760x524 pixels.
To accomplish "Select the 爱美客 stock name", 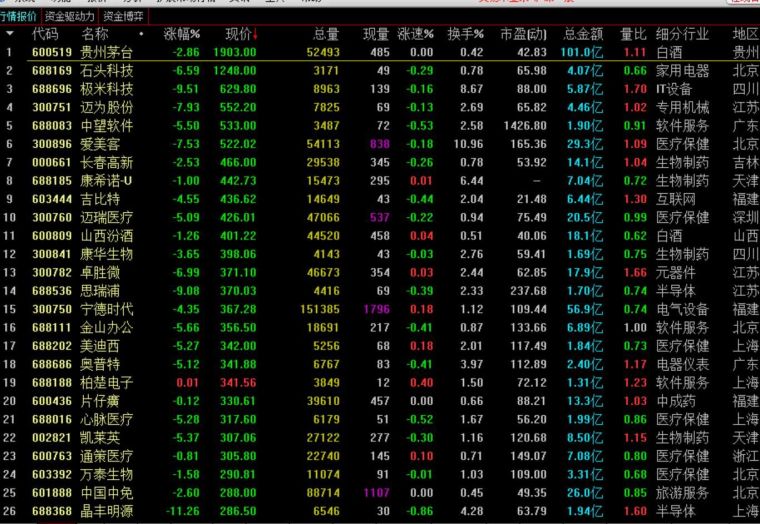I will [100, 144].
